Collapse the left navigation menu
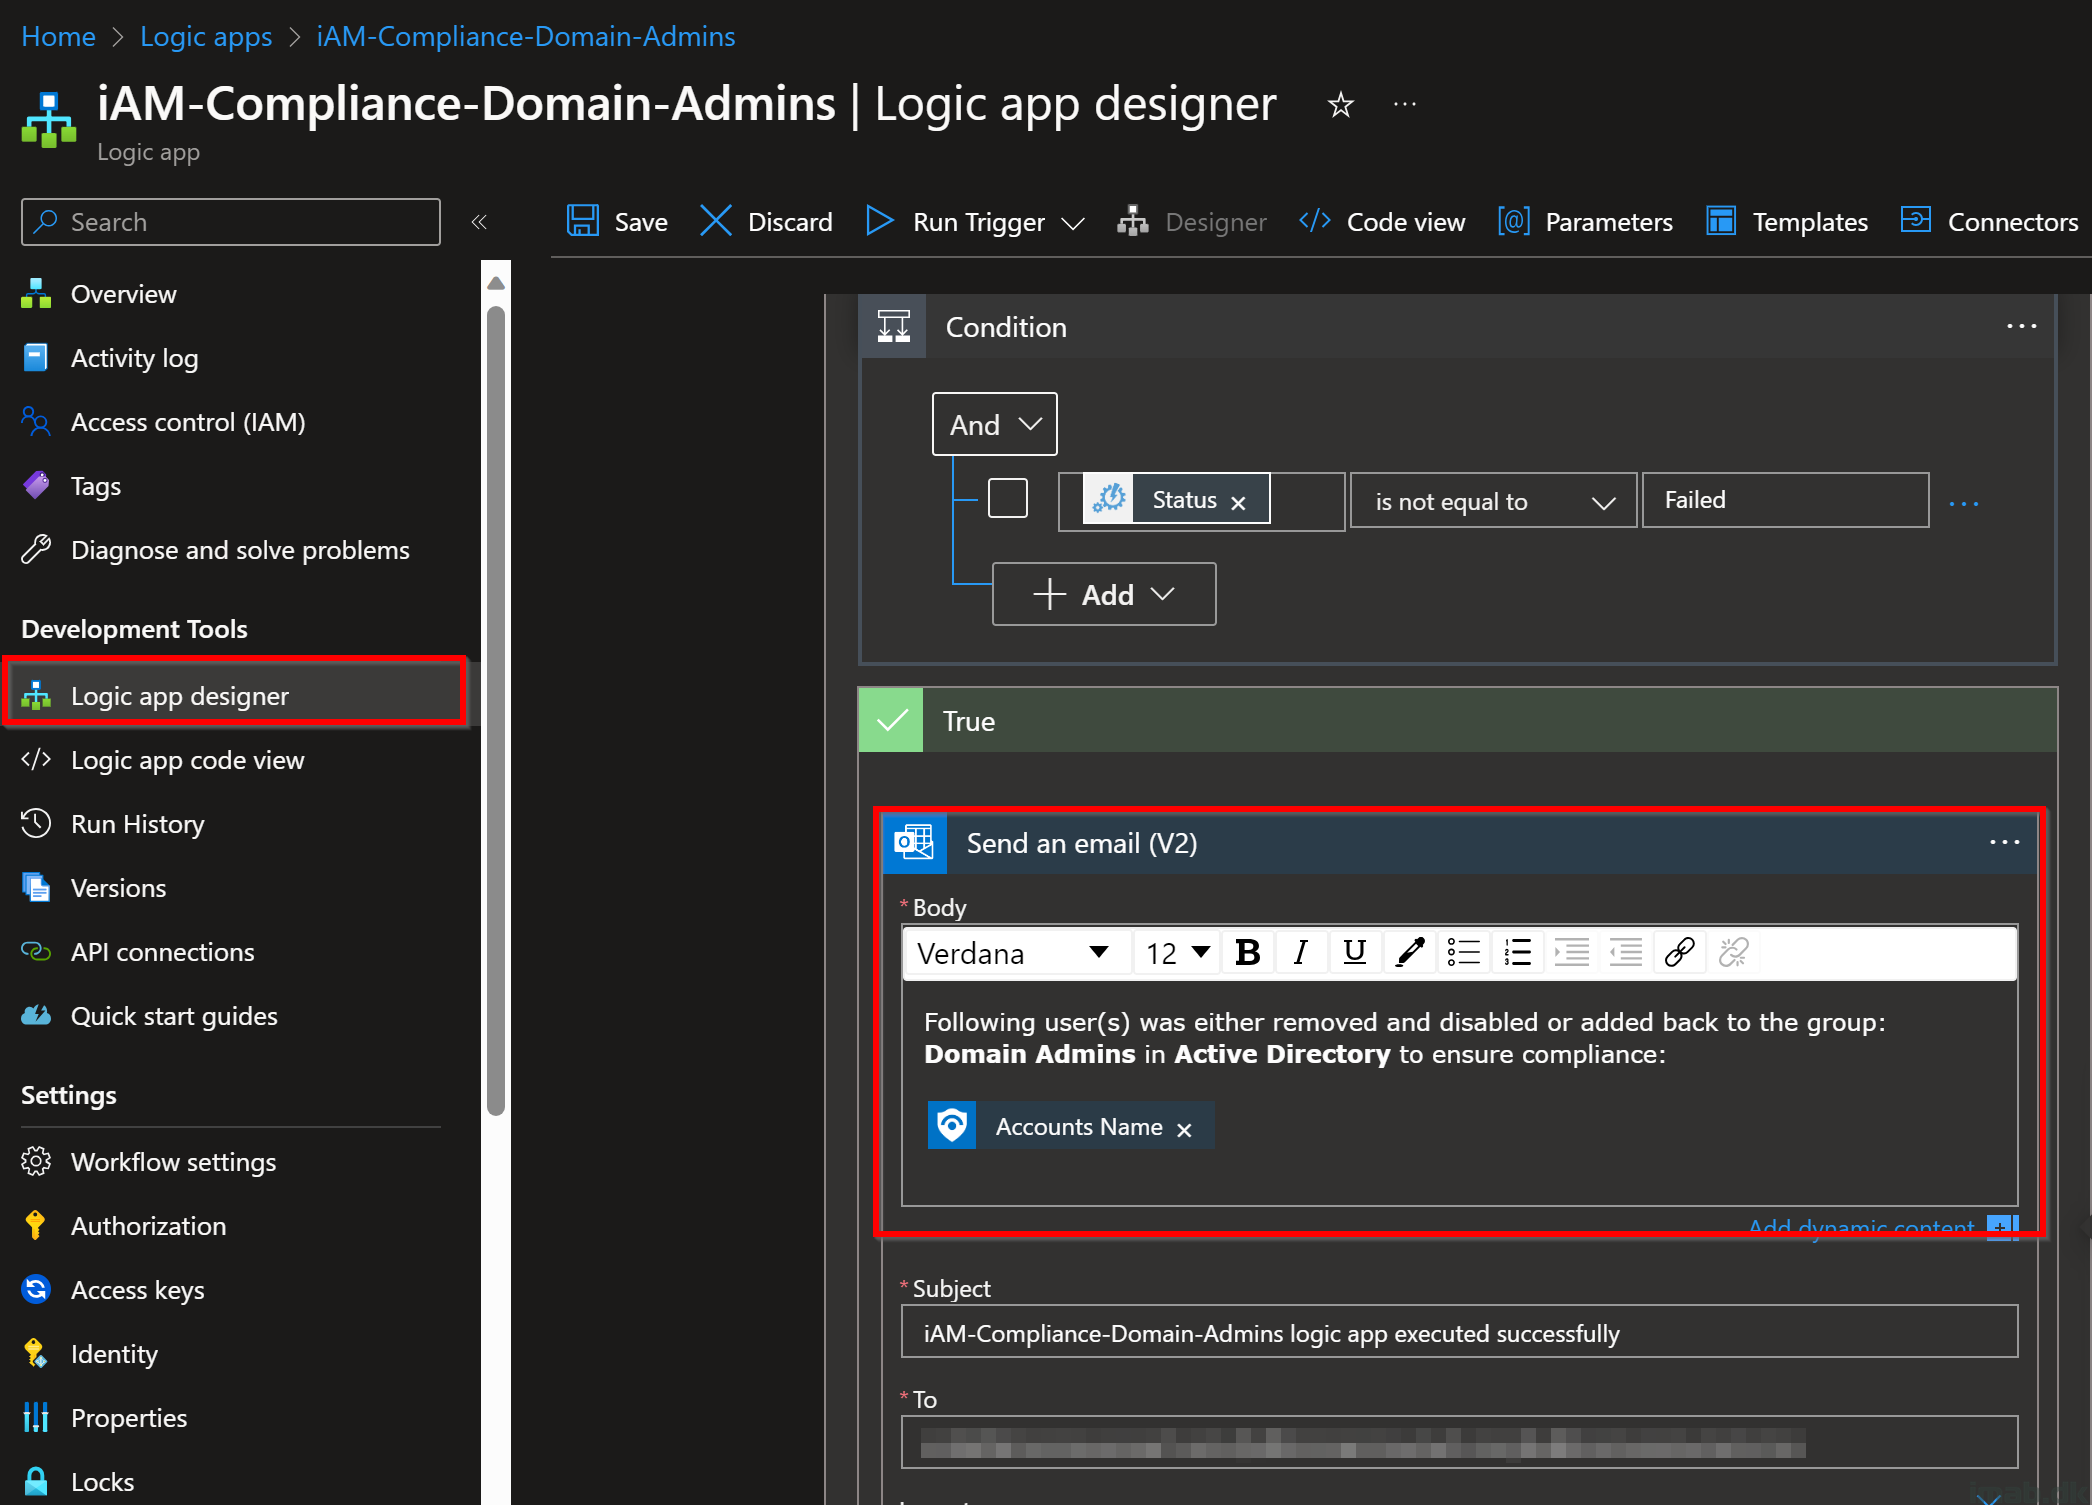 coord(479,222)
